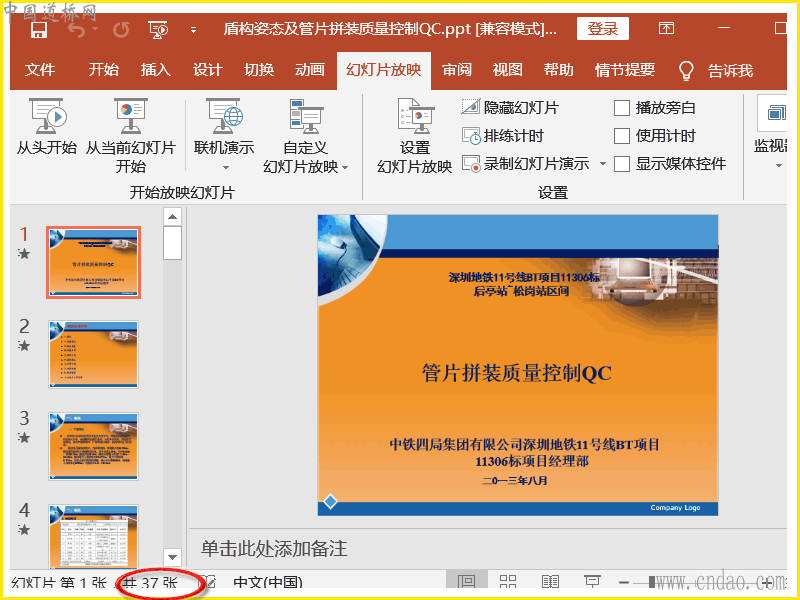Switch to the 切换 ribbon tab
The image size is (800, 600).
click(x=259, y=70)
